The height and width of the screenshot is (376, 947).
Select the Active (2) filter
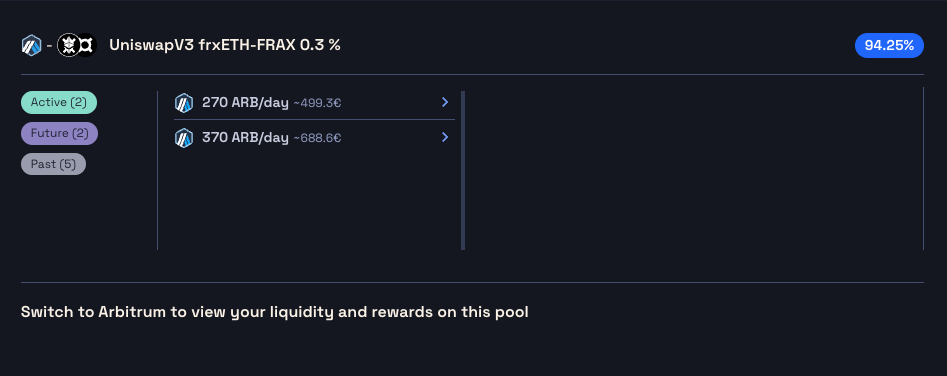[x=59, y=103]
